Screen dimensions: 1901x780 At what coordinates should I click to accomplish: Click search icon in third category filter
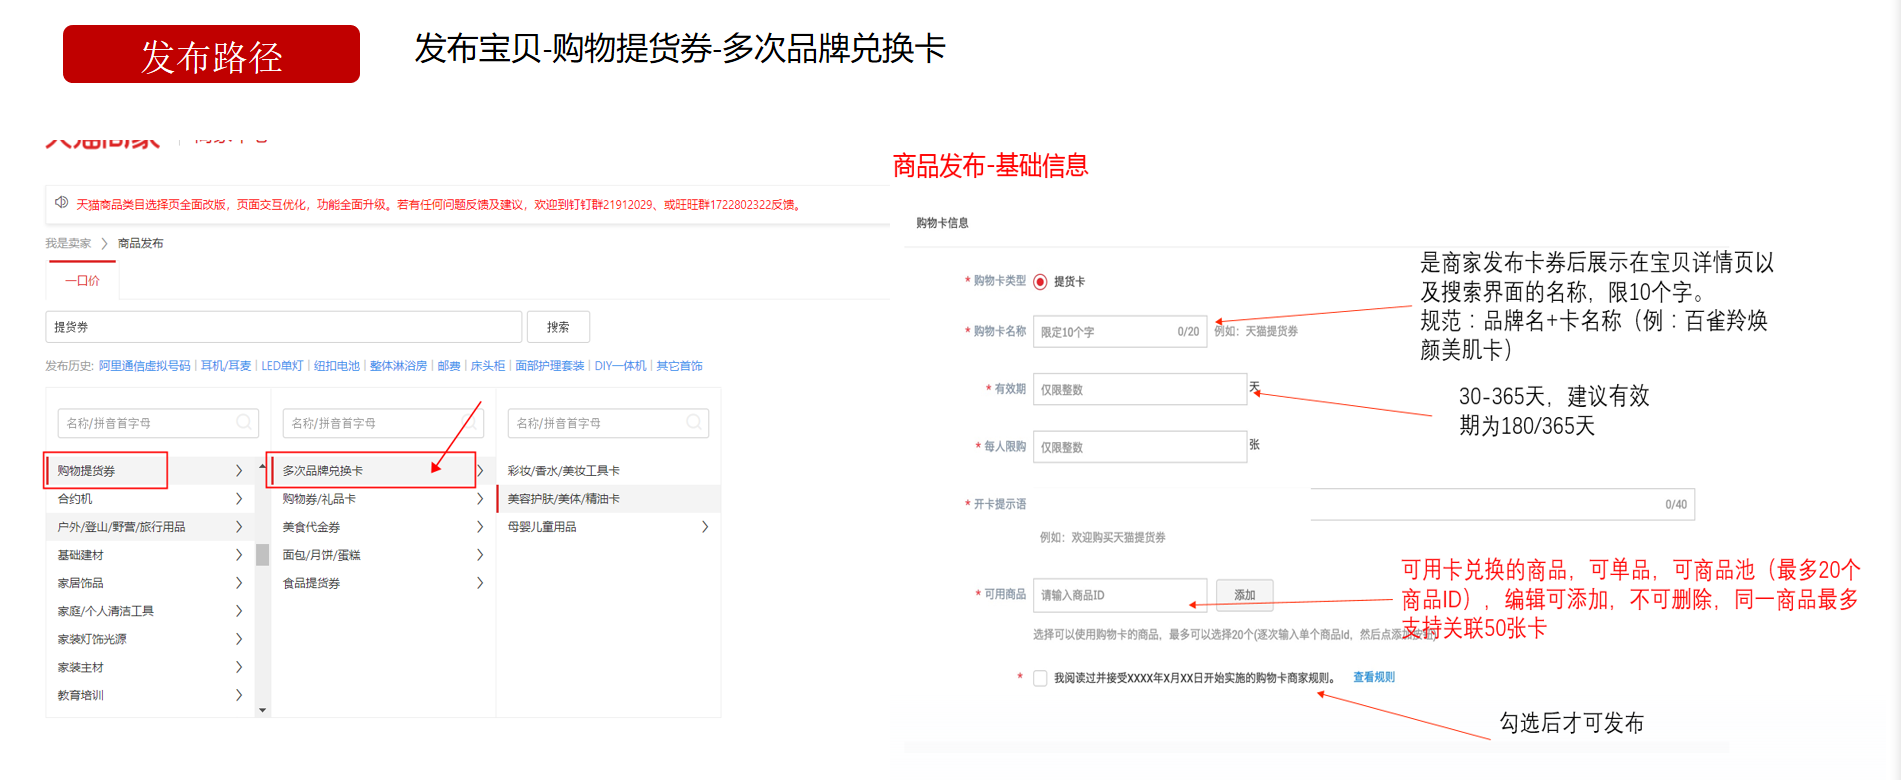[694, 423]
